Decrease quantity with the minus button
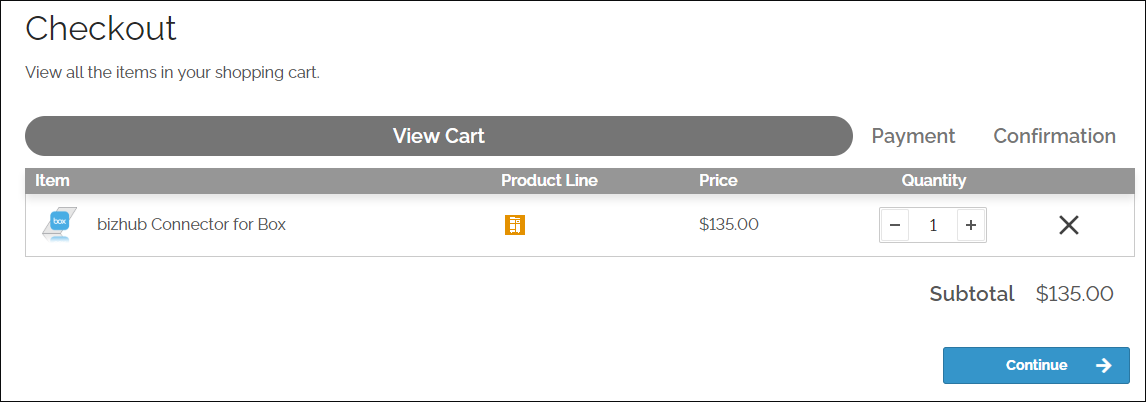The height and width of the screenshot is (402, 1146). [895, 225]
